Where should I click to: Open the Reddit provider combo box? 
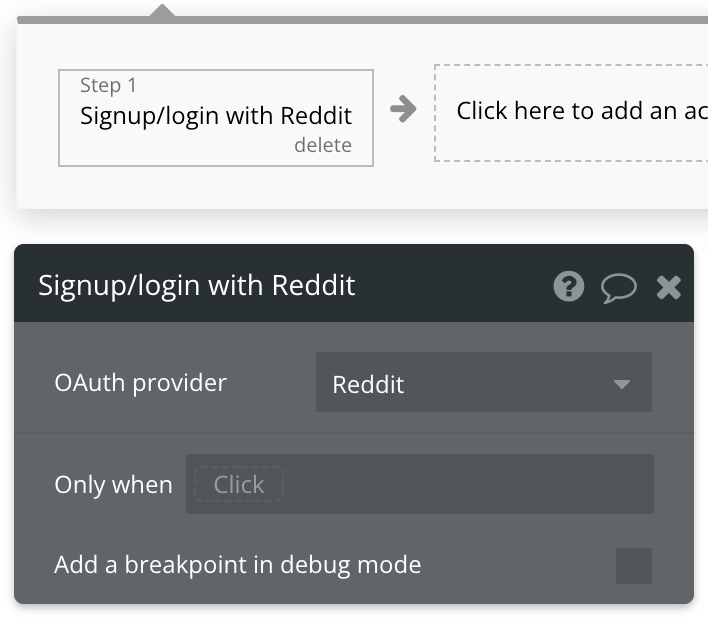tap(484, 382)
